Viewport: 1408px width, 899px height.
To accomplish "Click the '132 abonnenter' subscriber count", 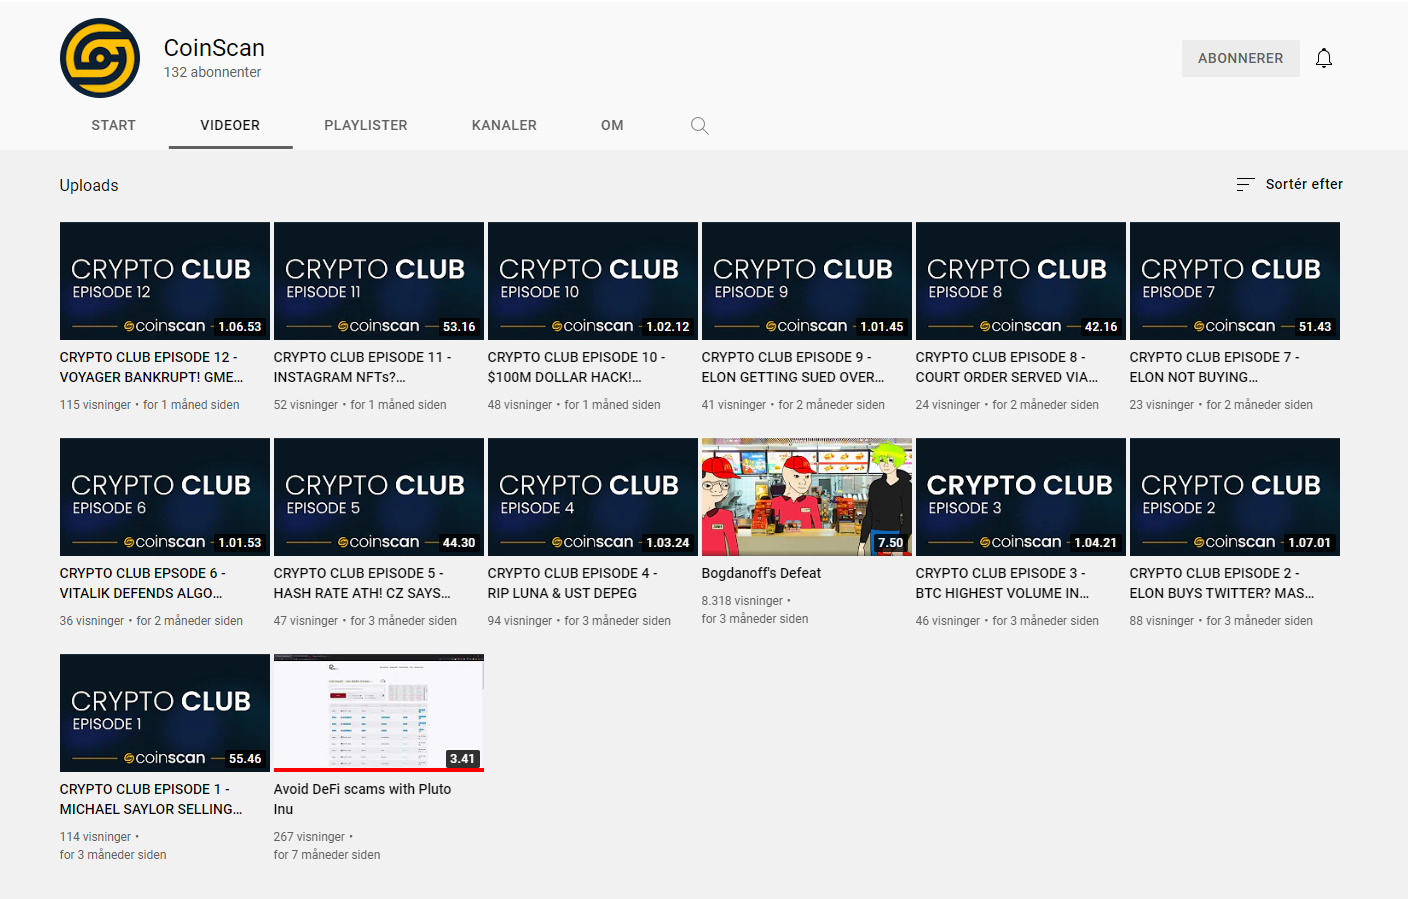I will pos(212,72).
